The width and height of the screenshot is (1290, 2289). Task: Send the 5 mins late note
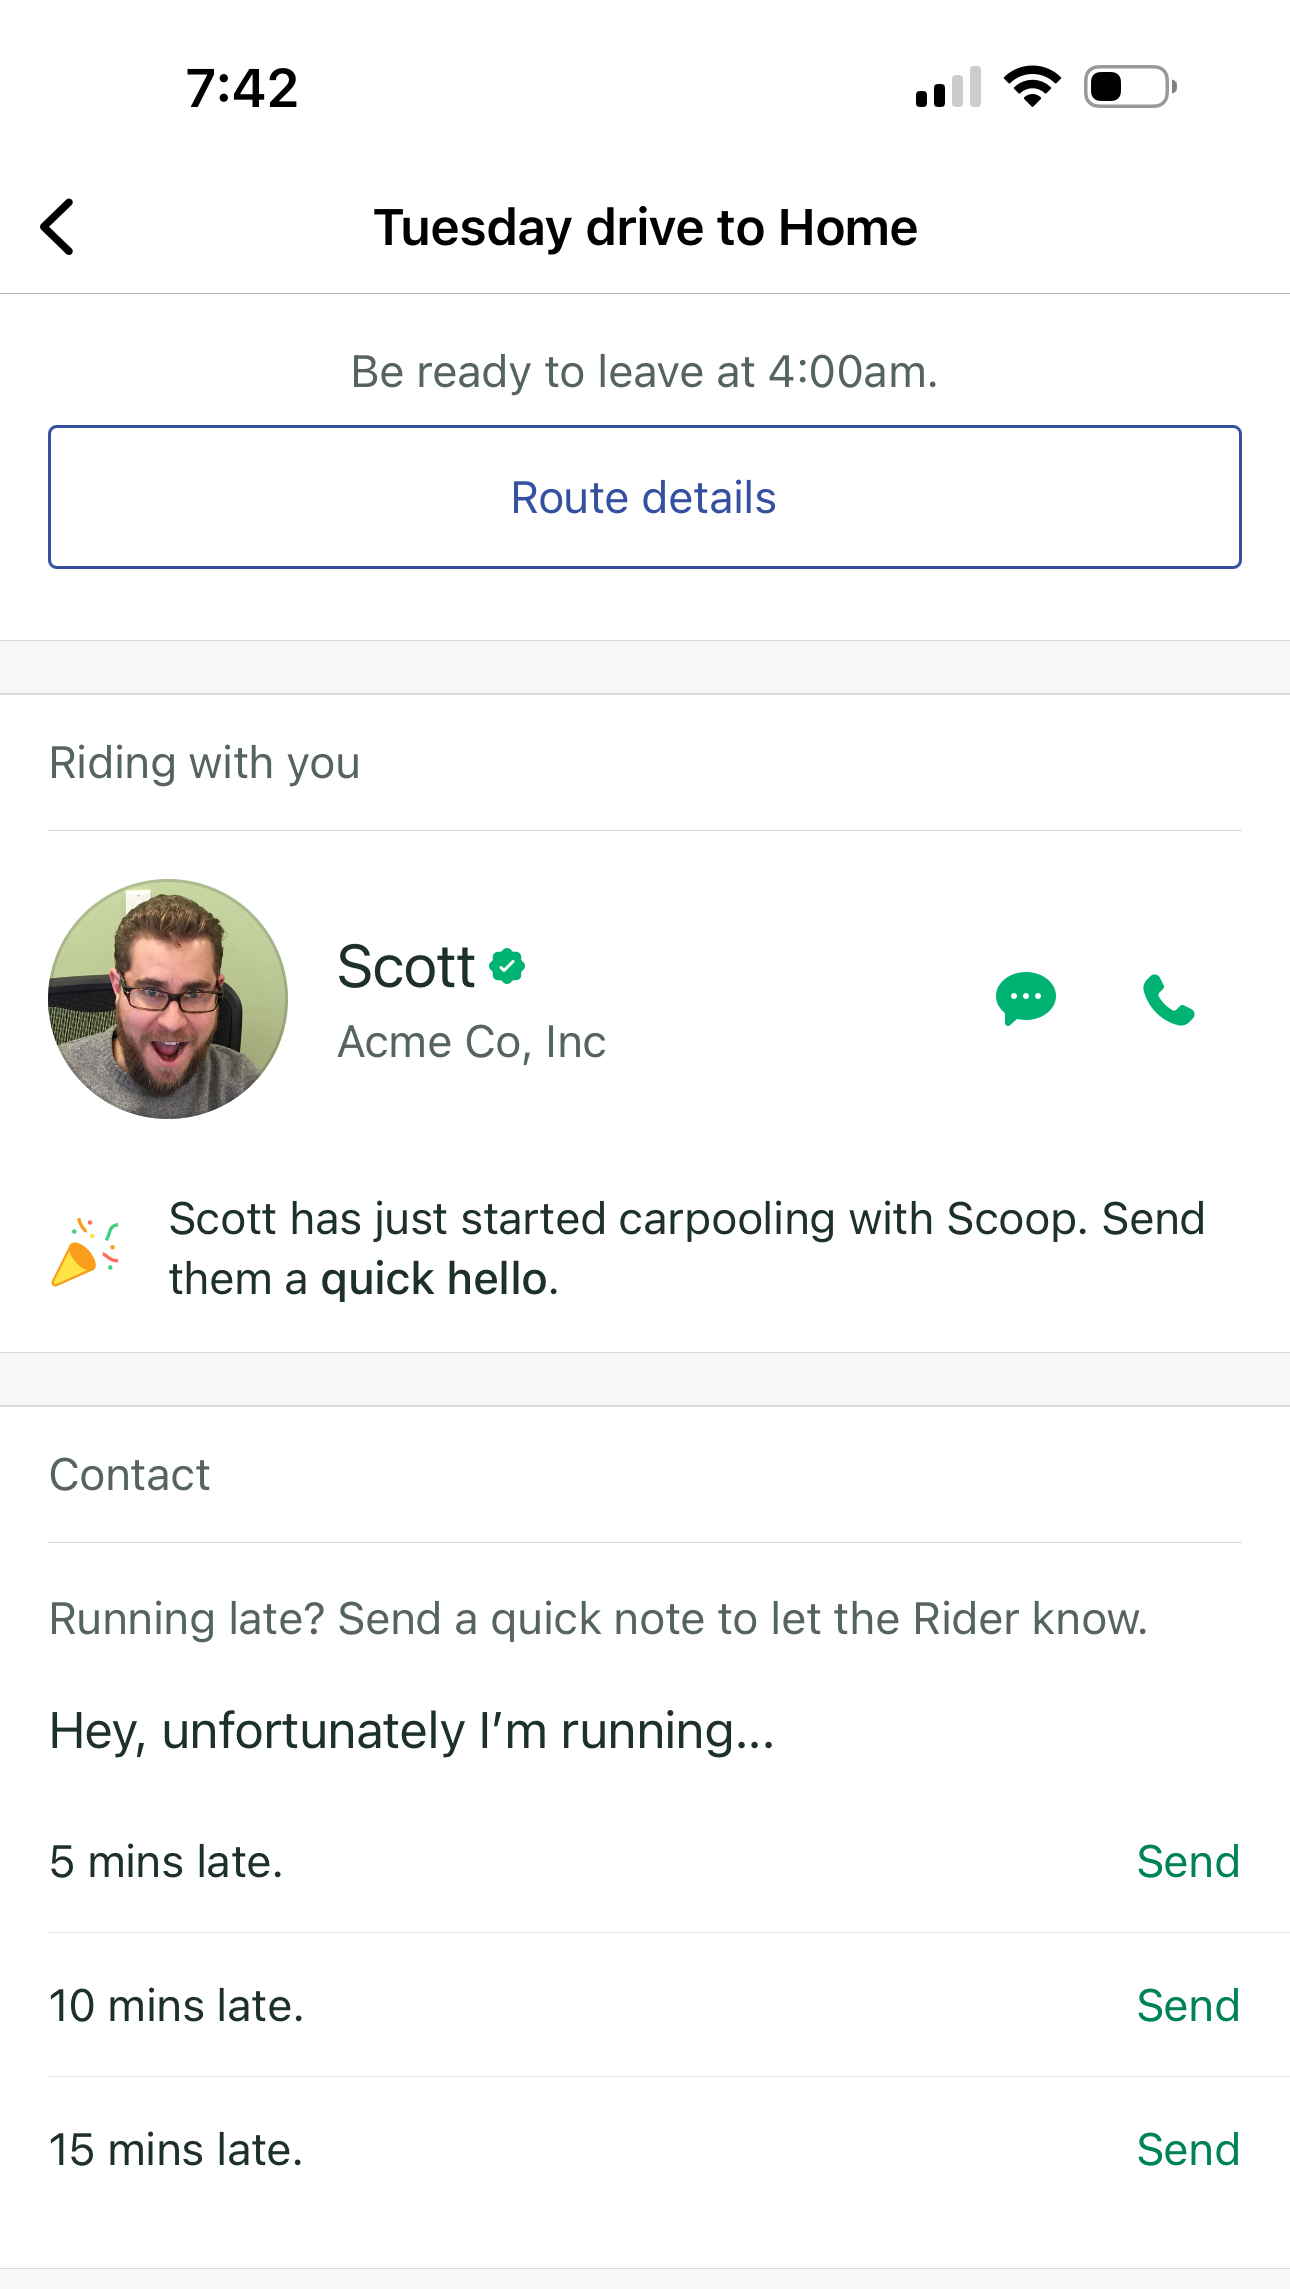pos(1187,1862)
